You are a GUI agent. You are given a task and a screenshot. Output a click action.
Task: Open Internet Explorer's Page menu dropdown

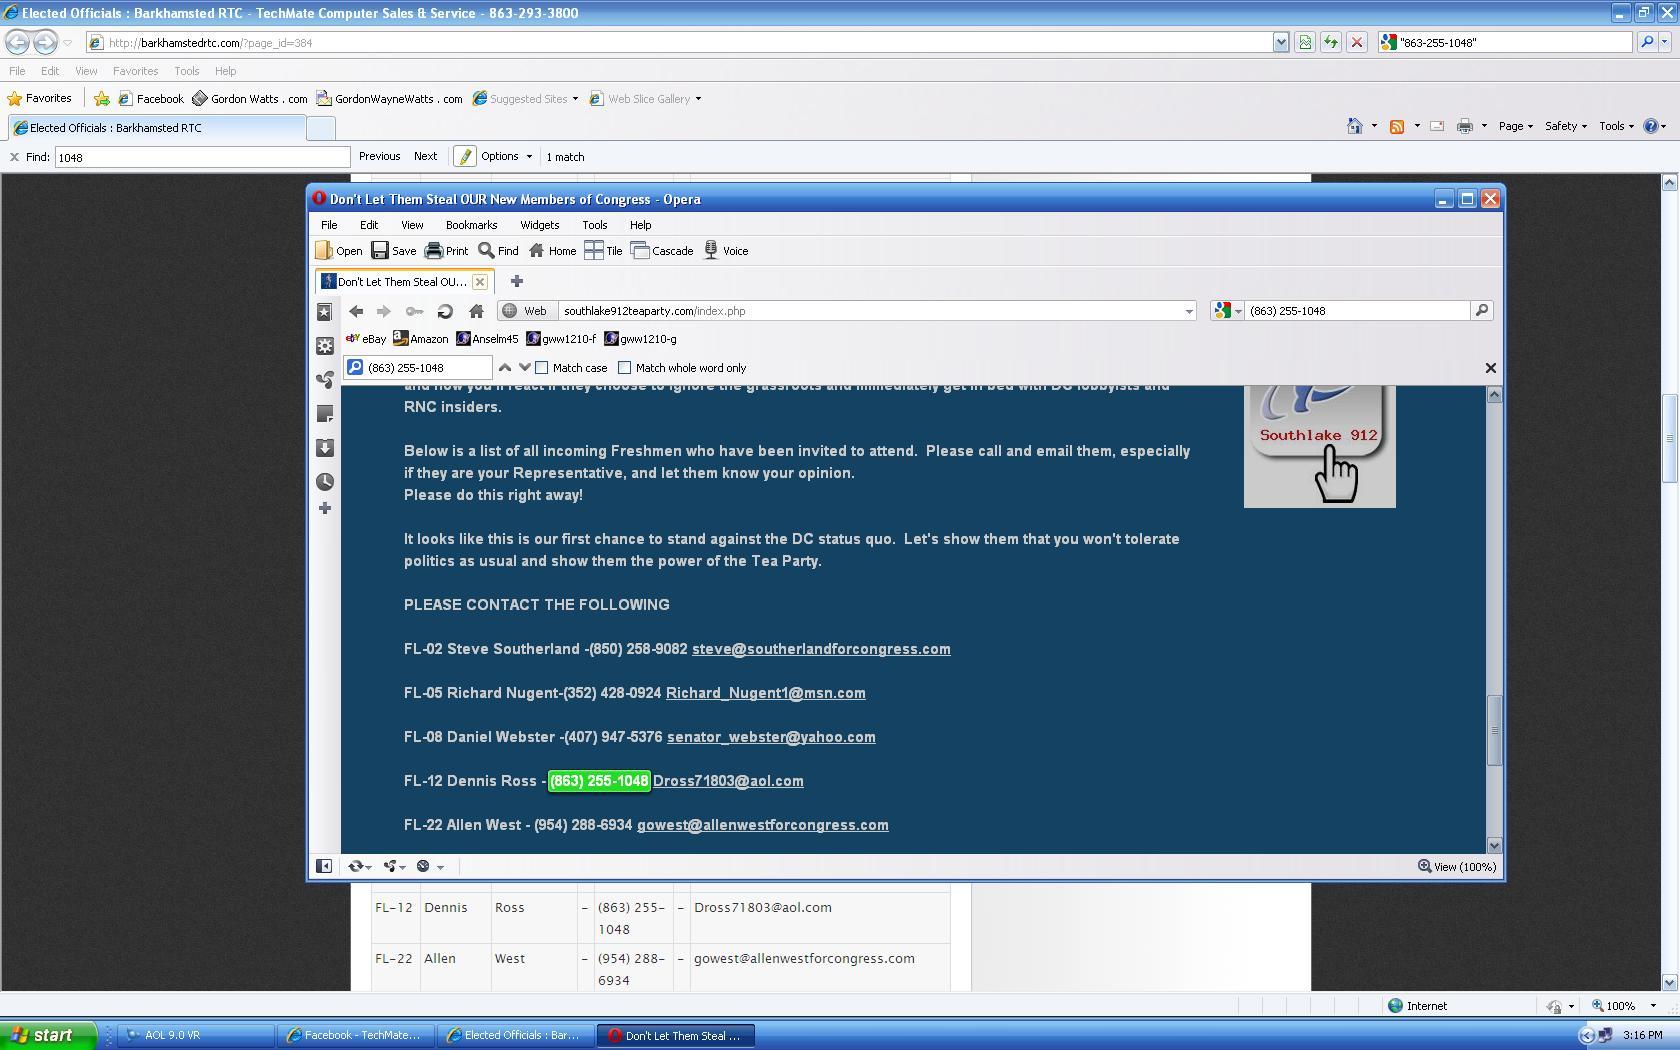[1516, 126]
